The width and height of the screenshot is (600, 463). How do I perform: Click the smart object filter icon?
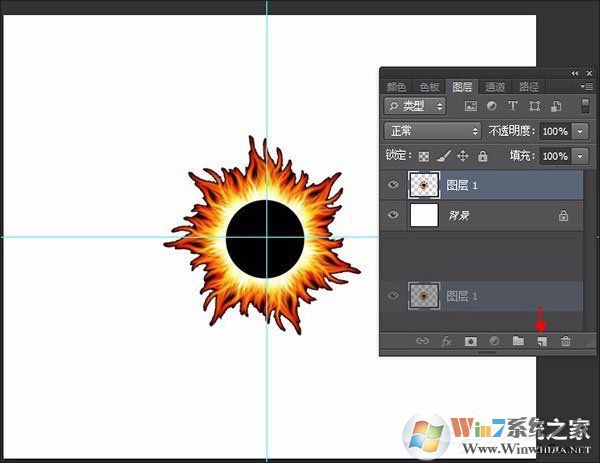(x=556, y=106)
